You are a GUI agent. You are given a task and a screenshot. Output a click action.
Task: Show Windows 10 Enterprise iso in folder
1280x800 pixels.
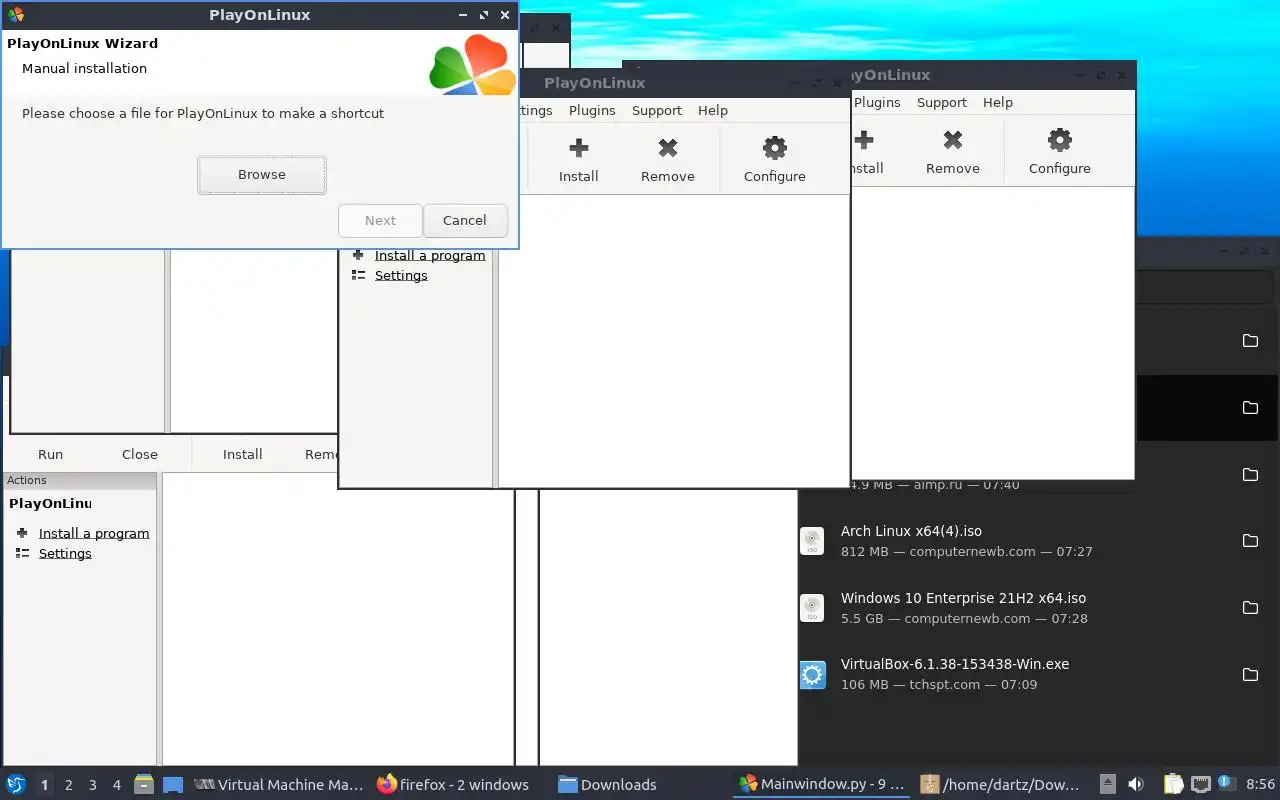pyautogui.click(x=1250, y=608)
